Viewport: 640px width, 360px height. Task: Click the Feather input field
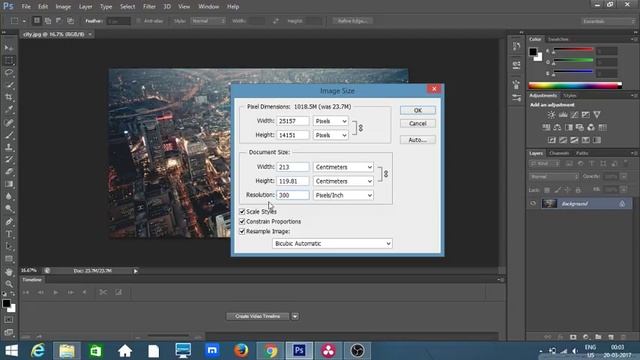[x=119, y=21]
